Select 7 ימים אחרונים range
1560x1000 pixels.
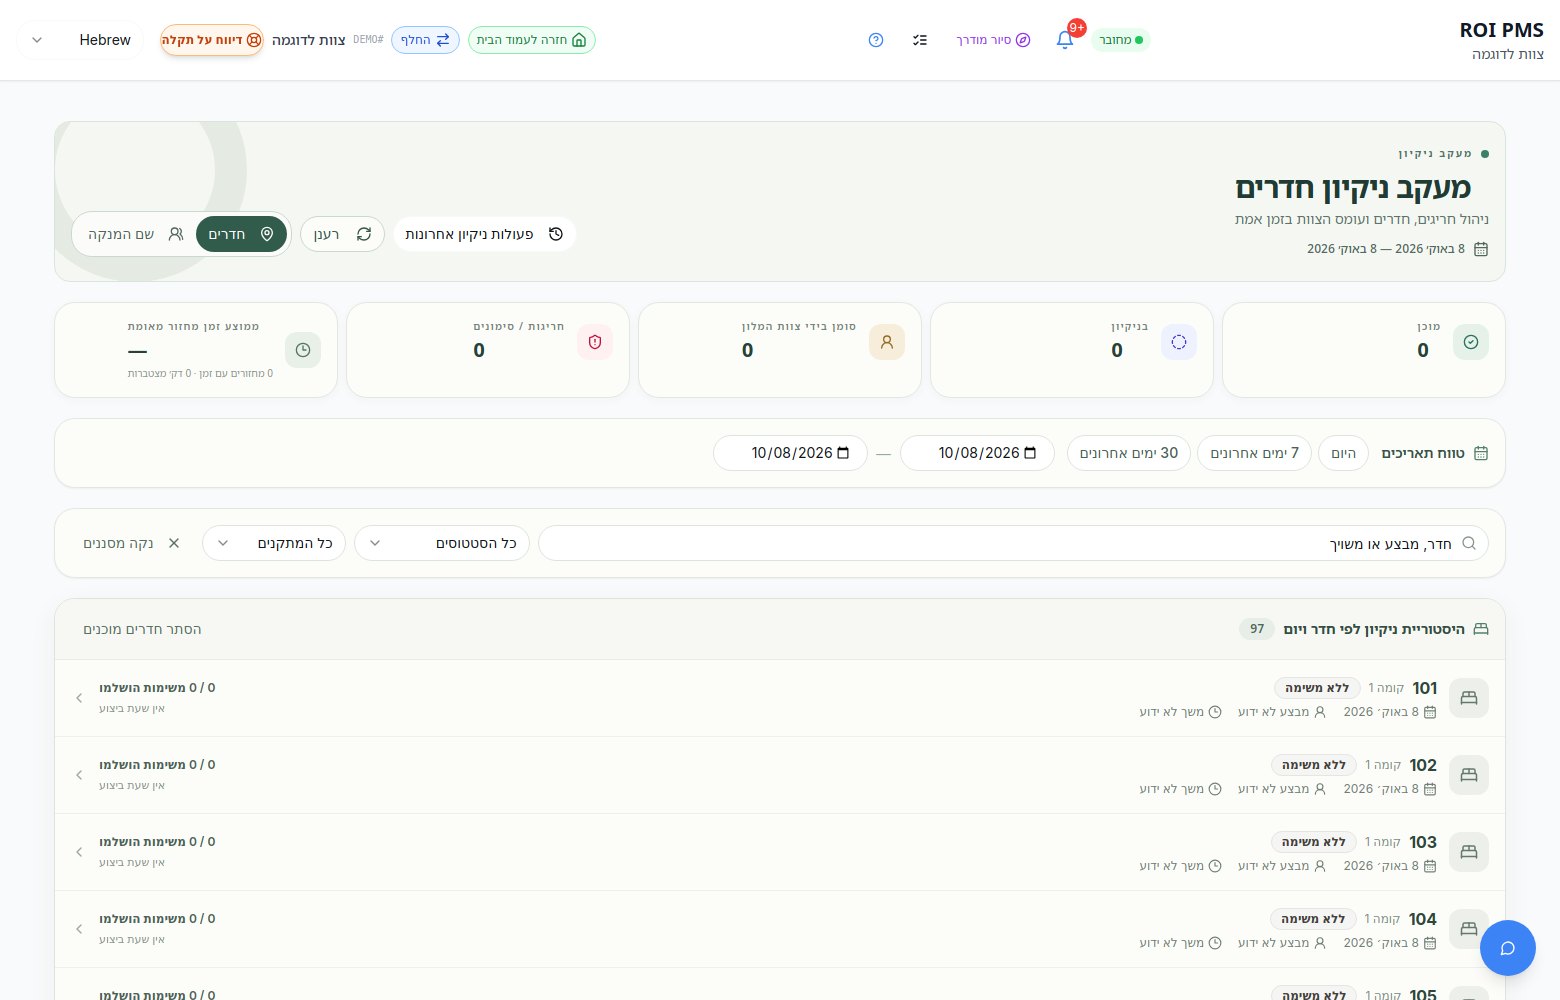[x=1255, y=453]
